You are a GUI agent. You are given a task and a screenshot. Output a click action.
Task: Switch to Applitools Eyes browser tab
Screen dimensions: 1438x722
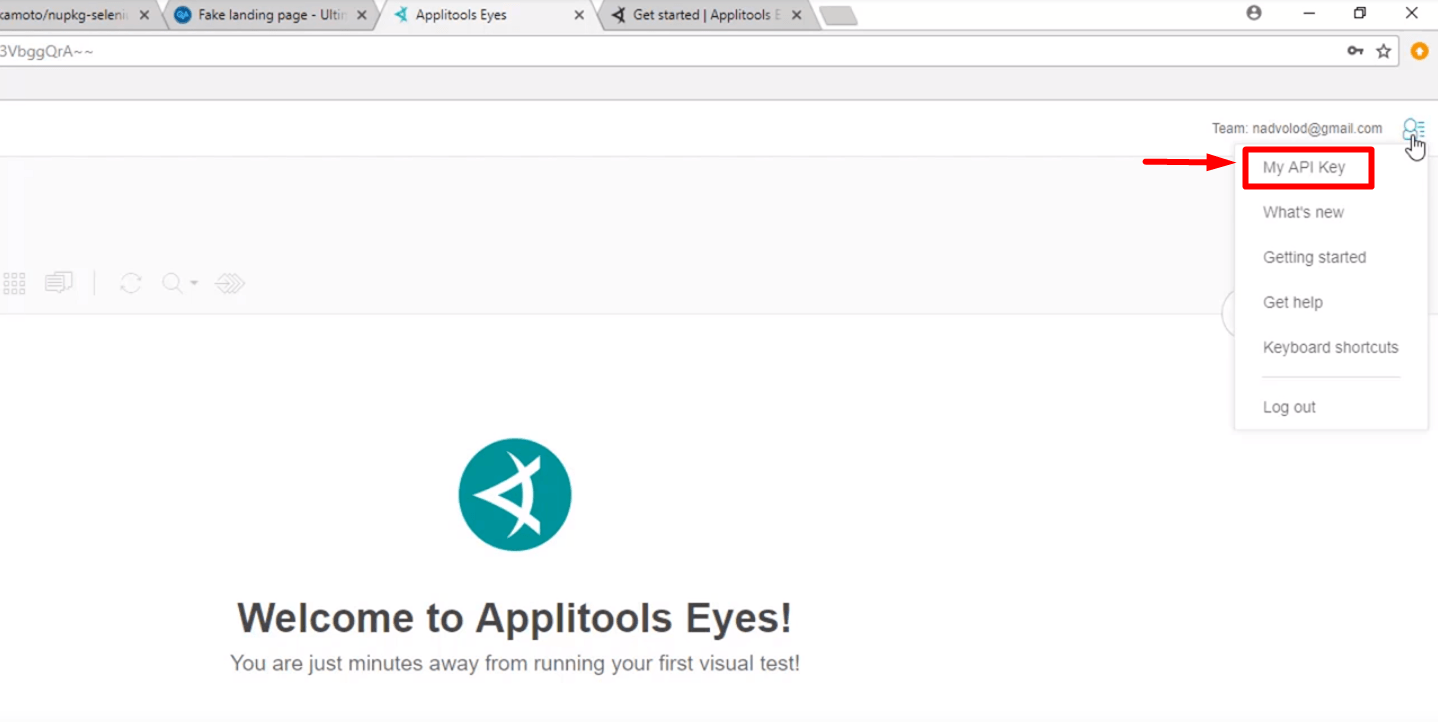pos(490,15)
